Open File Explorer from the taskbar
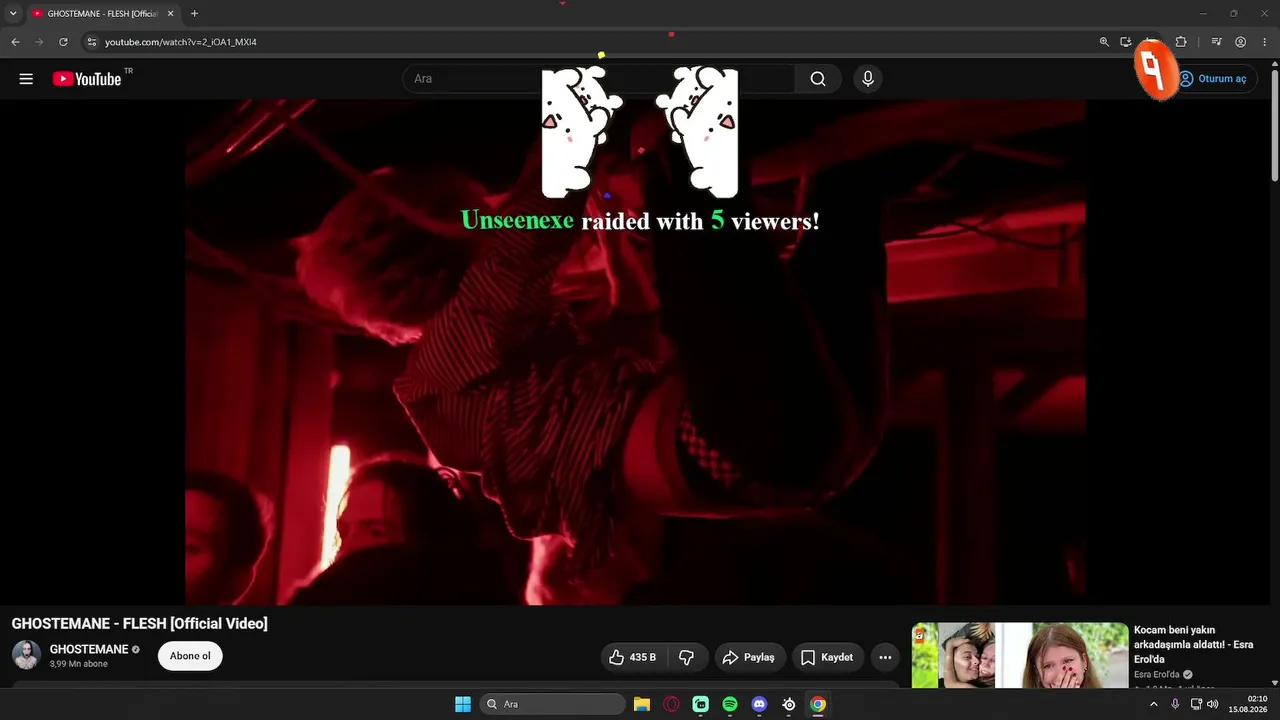 tap(642, 704)
